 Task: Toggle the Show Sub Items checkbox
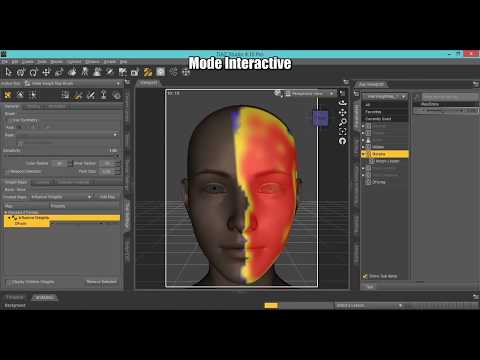click(x=365, y=276)
